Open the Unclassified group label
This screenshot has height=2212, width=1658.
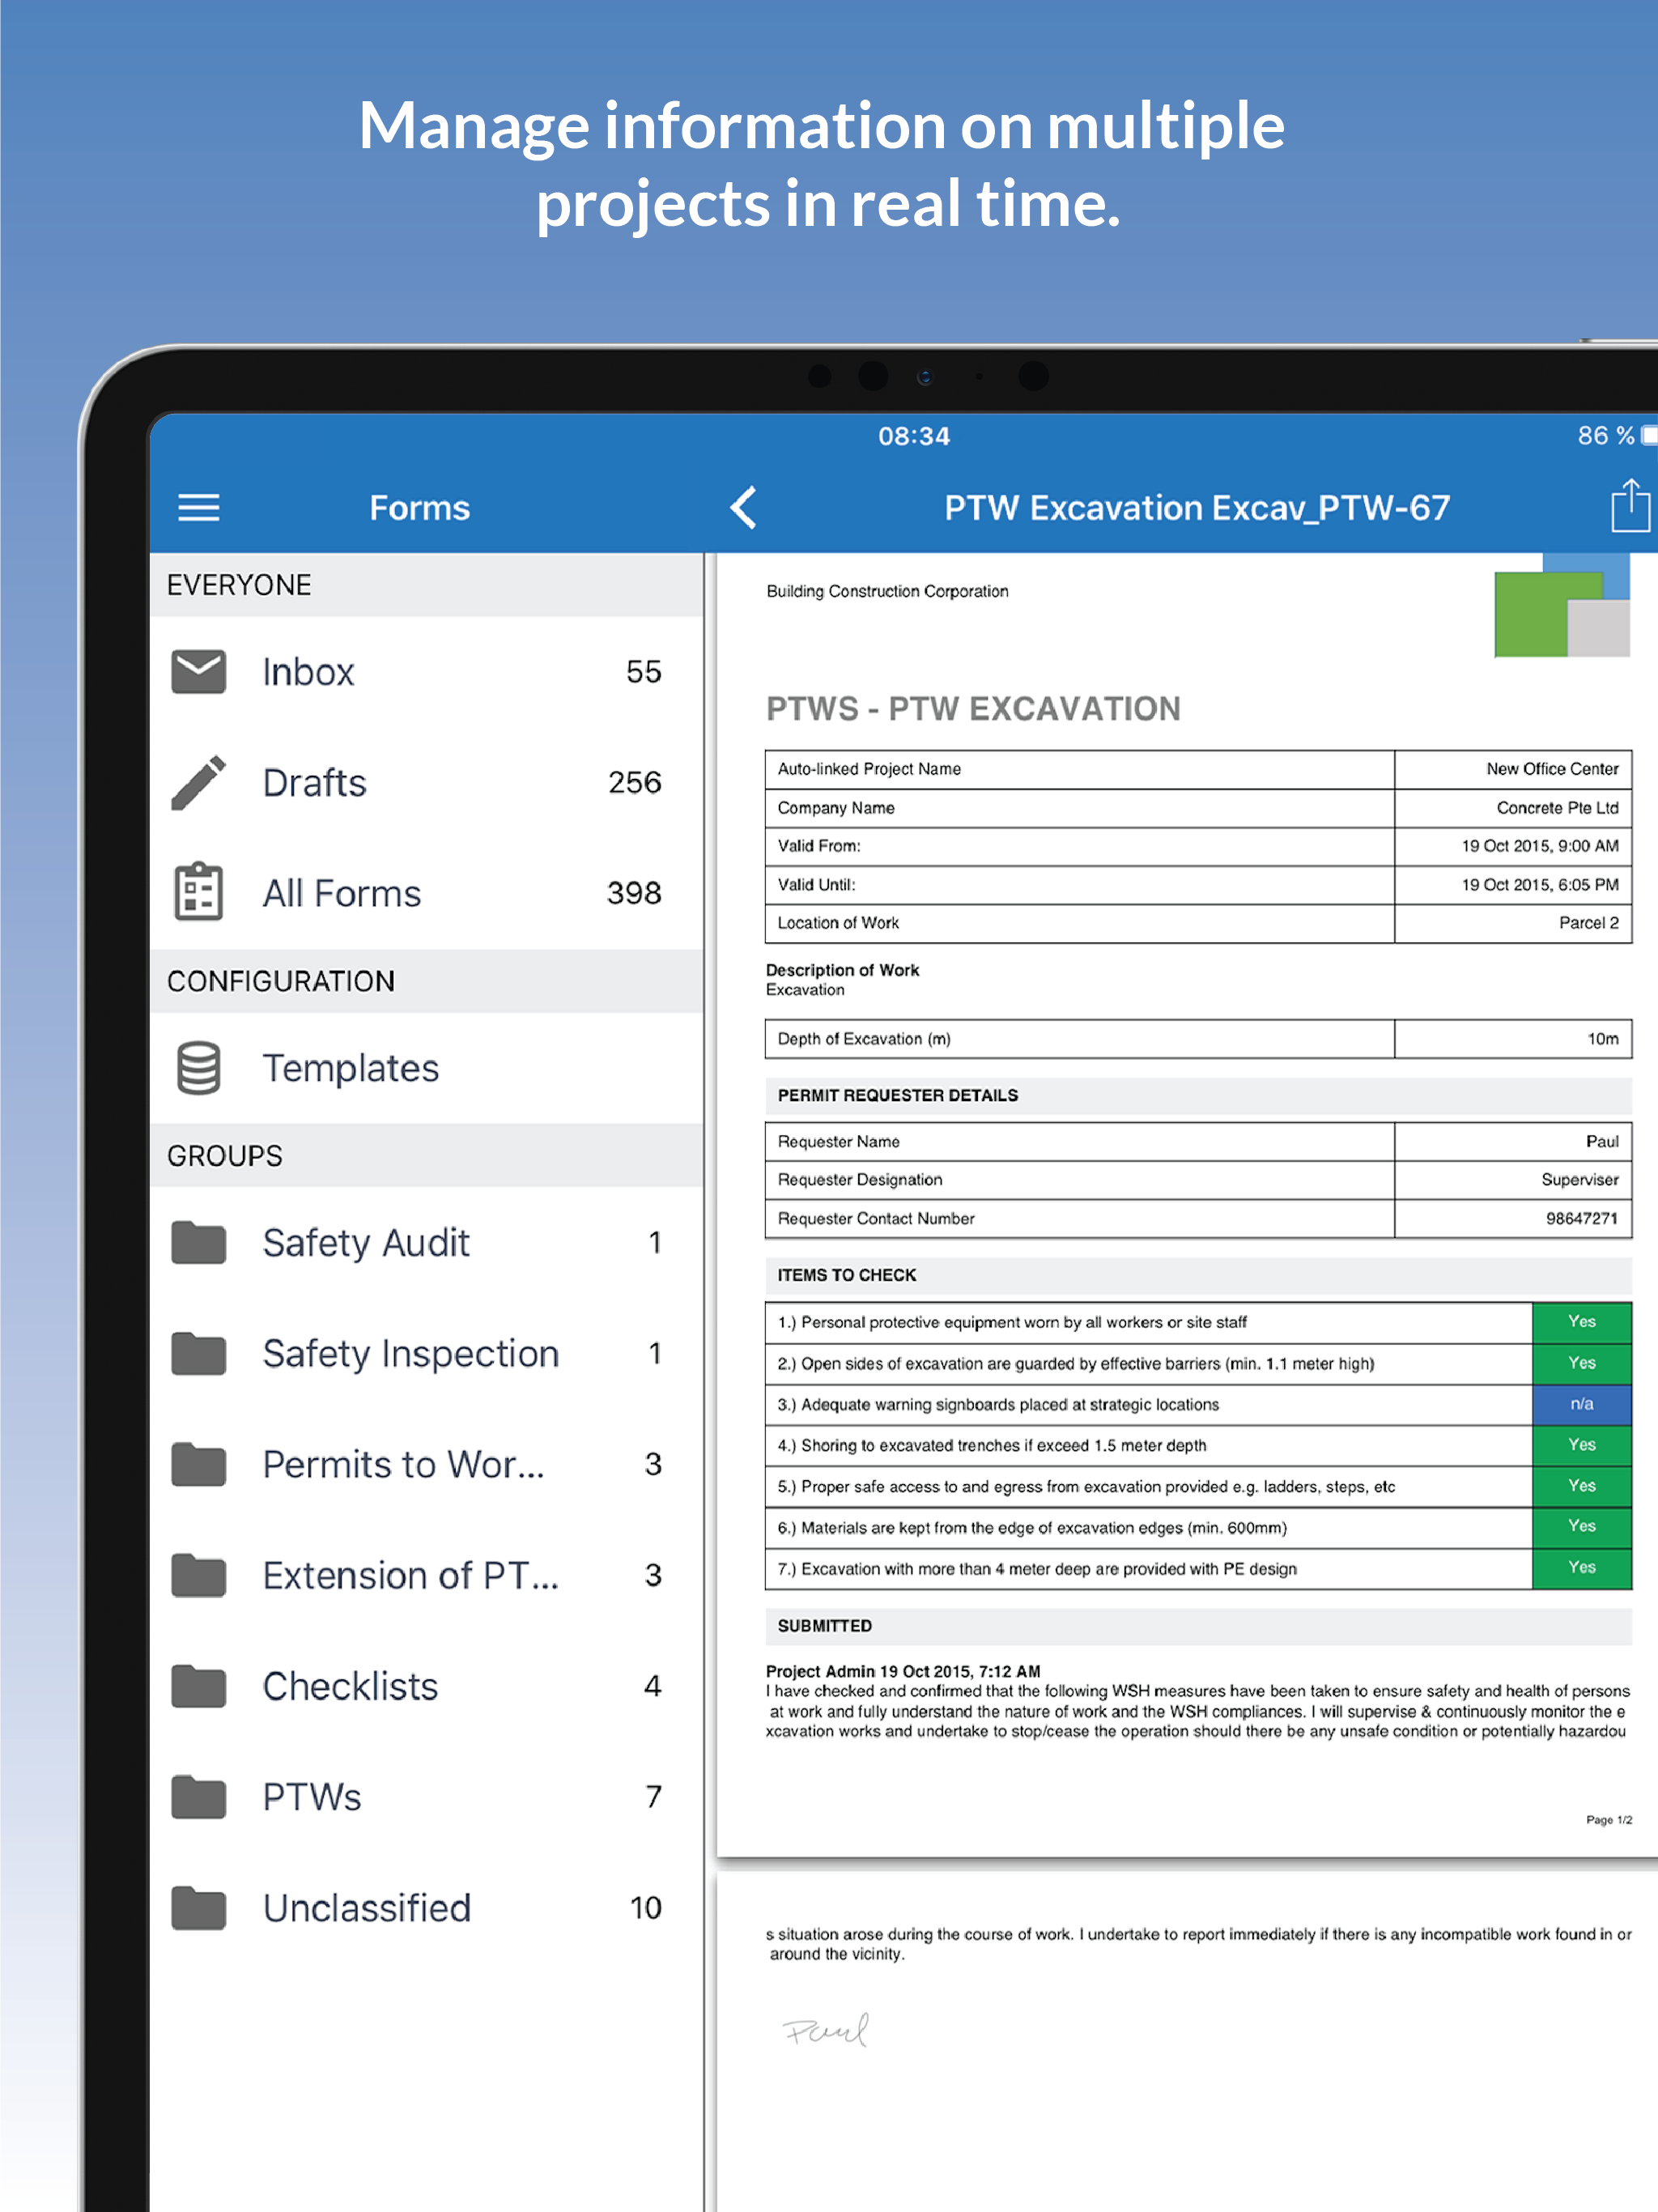(x=366, y=1909)
